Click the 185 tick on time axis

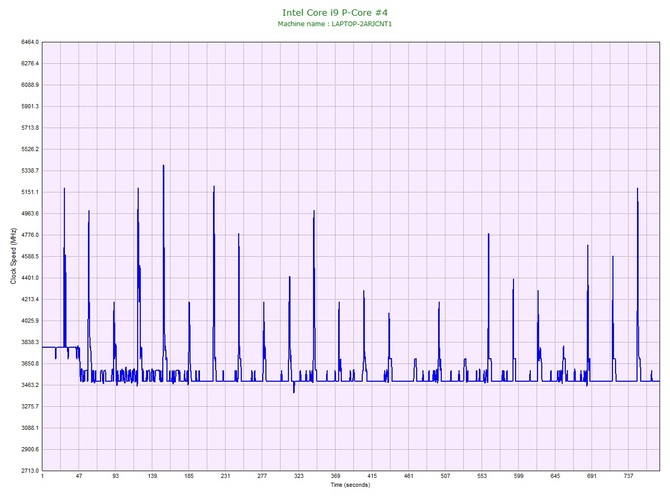189,476
